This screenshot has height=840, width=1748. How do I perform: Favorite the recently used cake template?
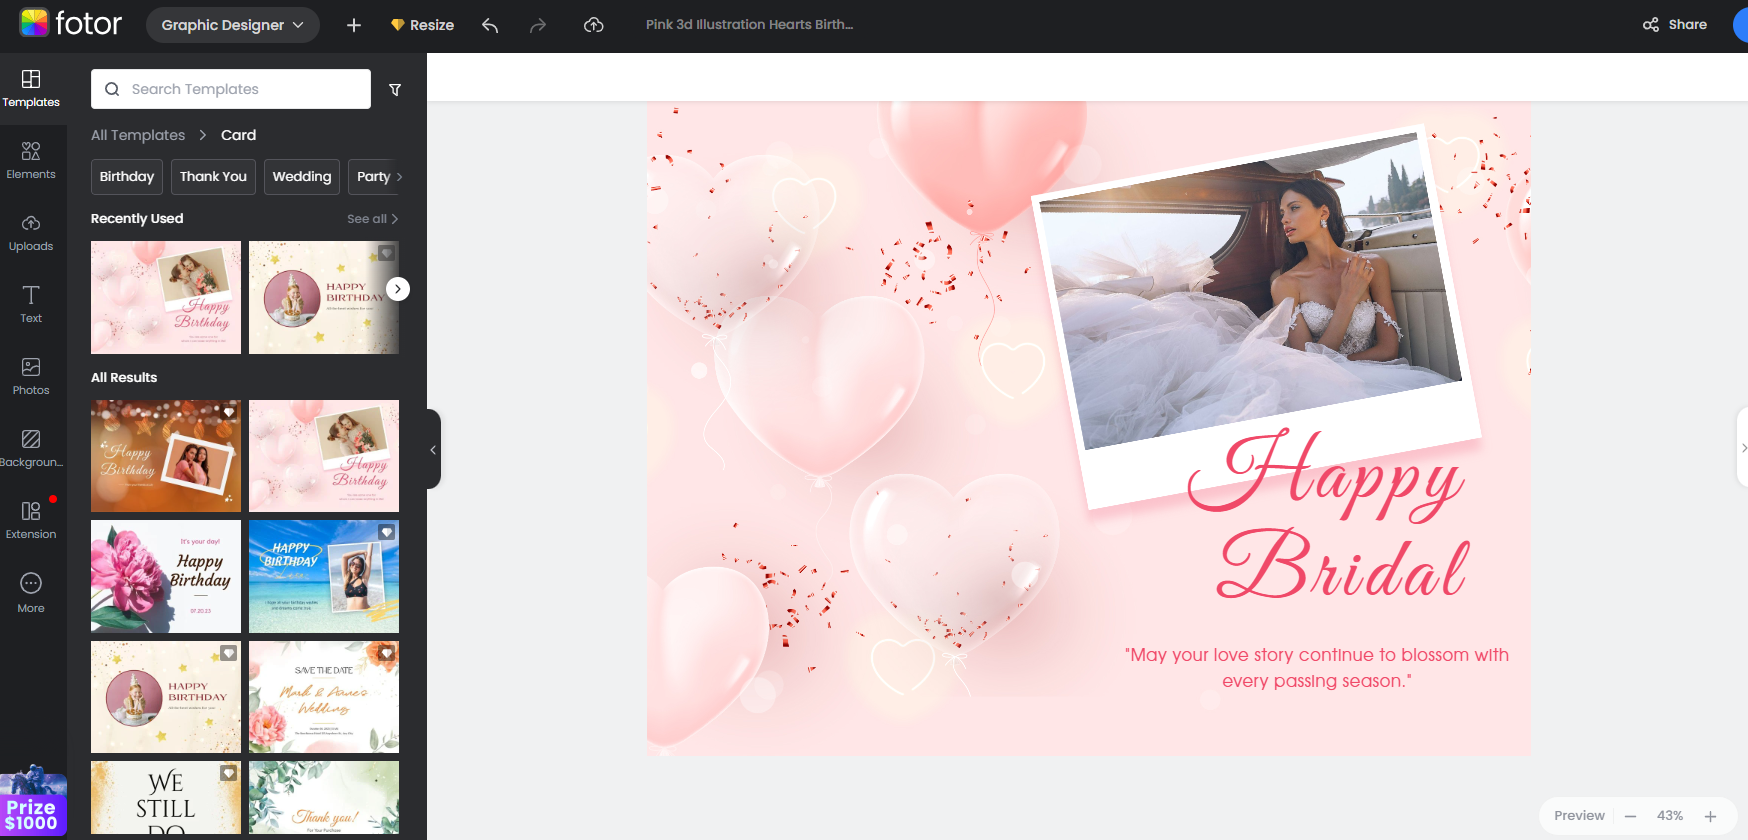click(x=387, y=253)
